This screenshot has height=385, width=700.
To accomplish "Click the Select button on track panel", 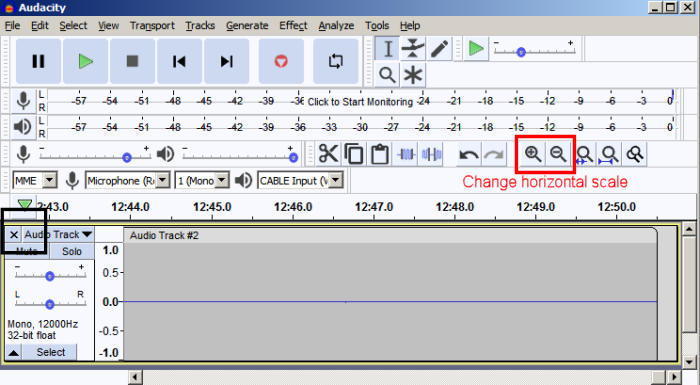I will [50, 352].
